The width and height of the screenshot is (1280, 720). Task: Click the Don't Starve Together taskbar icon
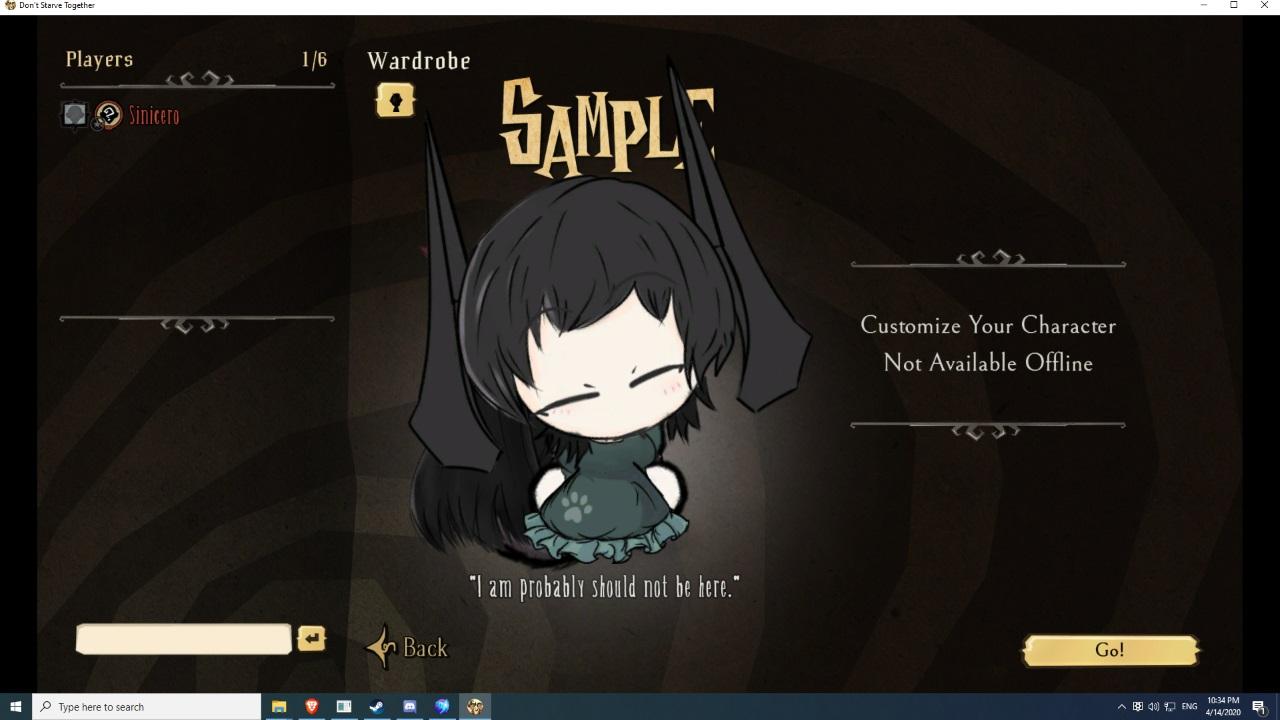click(475, 707)
